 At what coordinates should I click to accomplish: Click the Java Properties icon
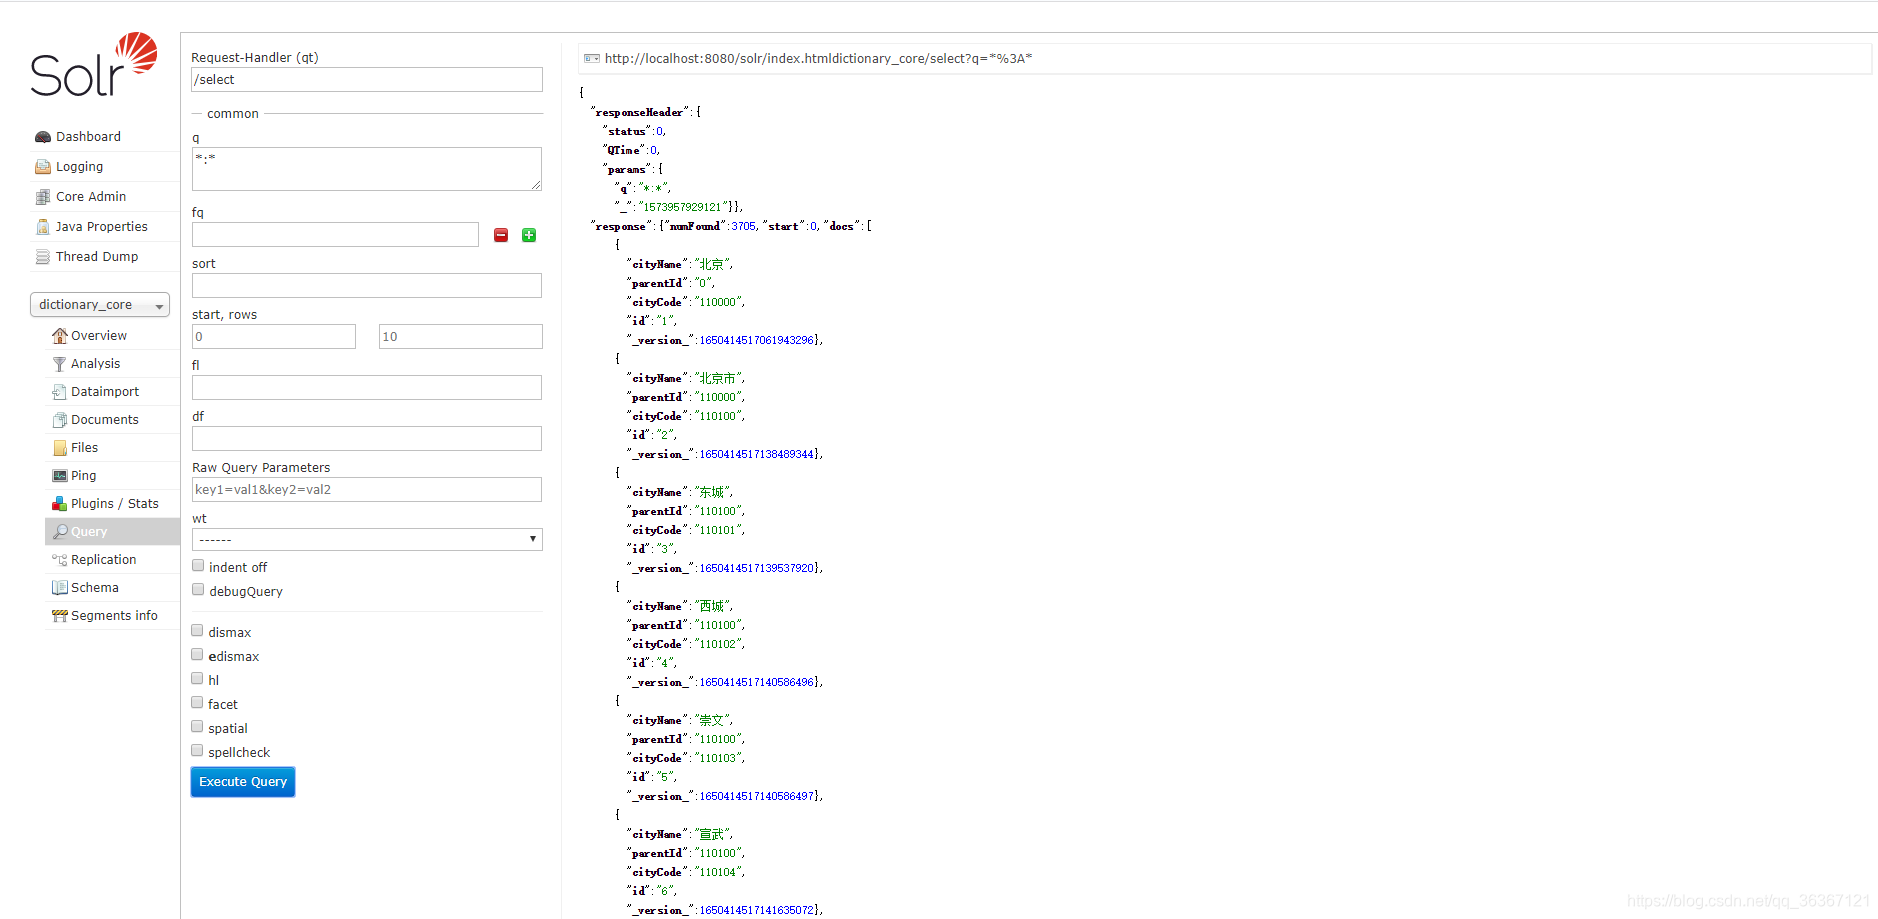43,227
